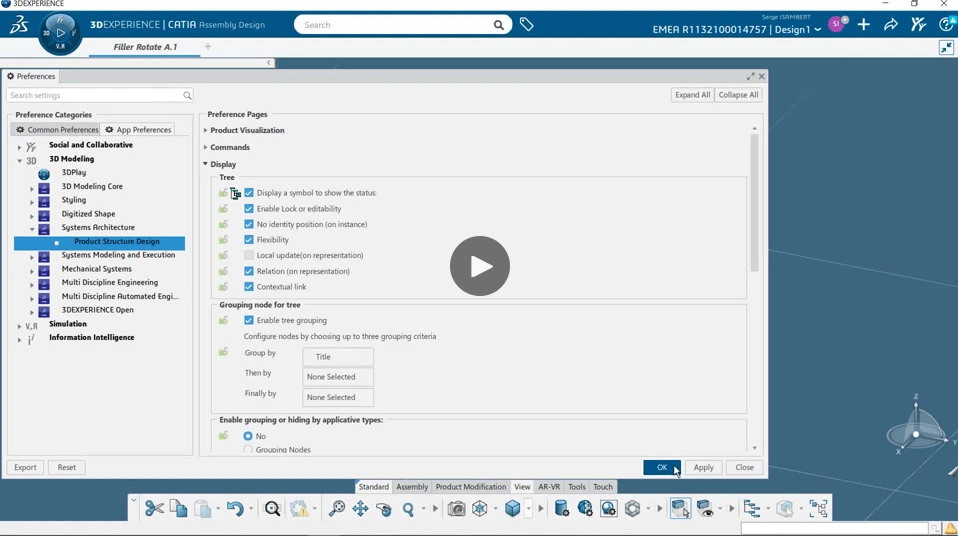Expand the Commands section
Image resolution: width=958 pixels, height=536 pixels.
(205, 147)
